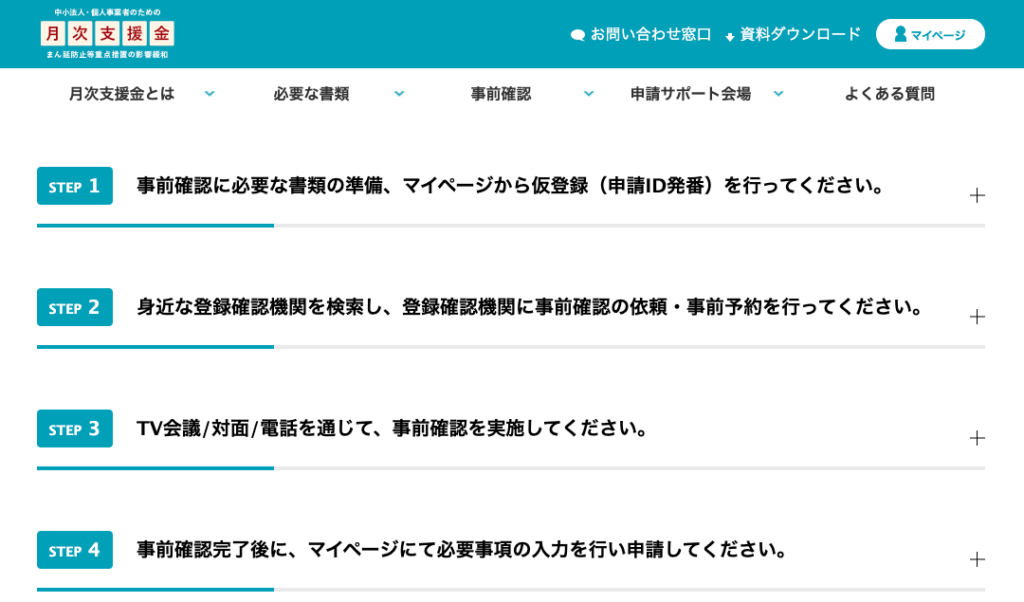Click the 月次支援金 site logo
Image resolution: width=1024 pixels, height=602 pixels.
[107, 33]
